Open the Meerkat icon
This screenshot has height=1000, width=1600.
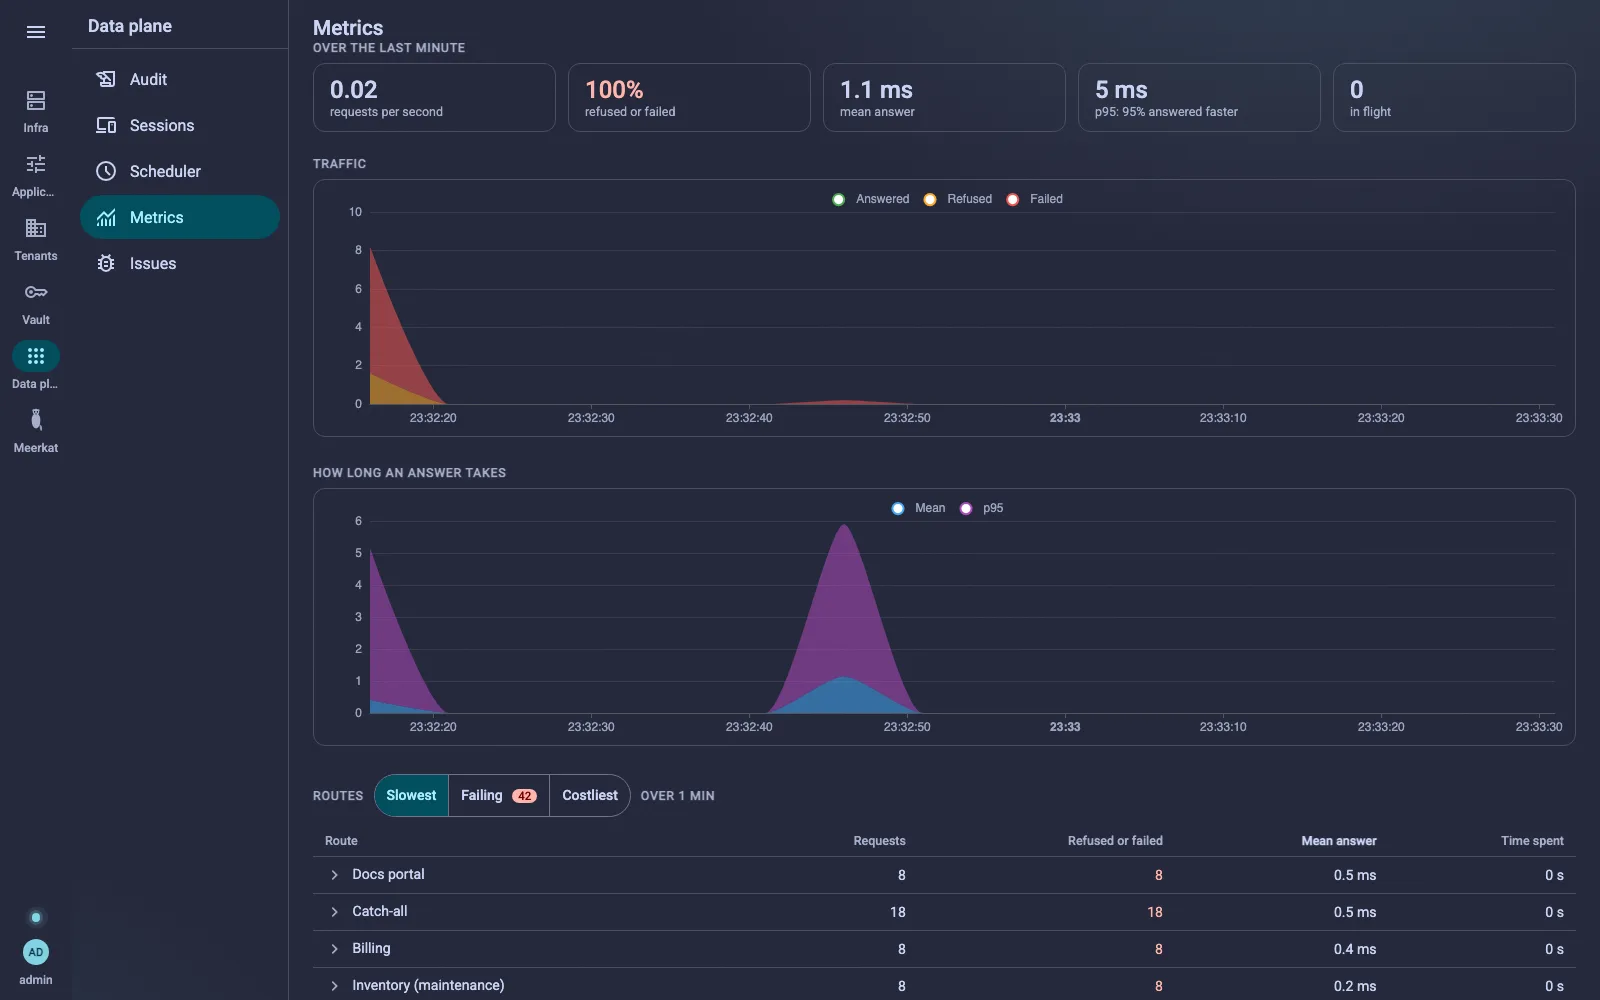click(x=36, y=420)
